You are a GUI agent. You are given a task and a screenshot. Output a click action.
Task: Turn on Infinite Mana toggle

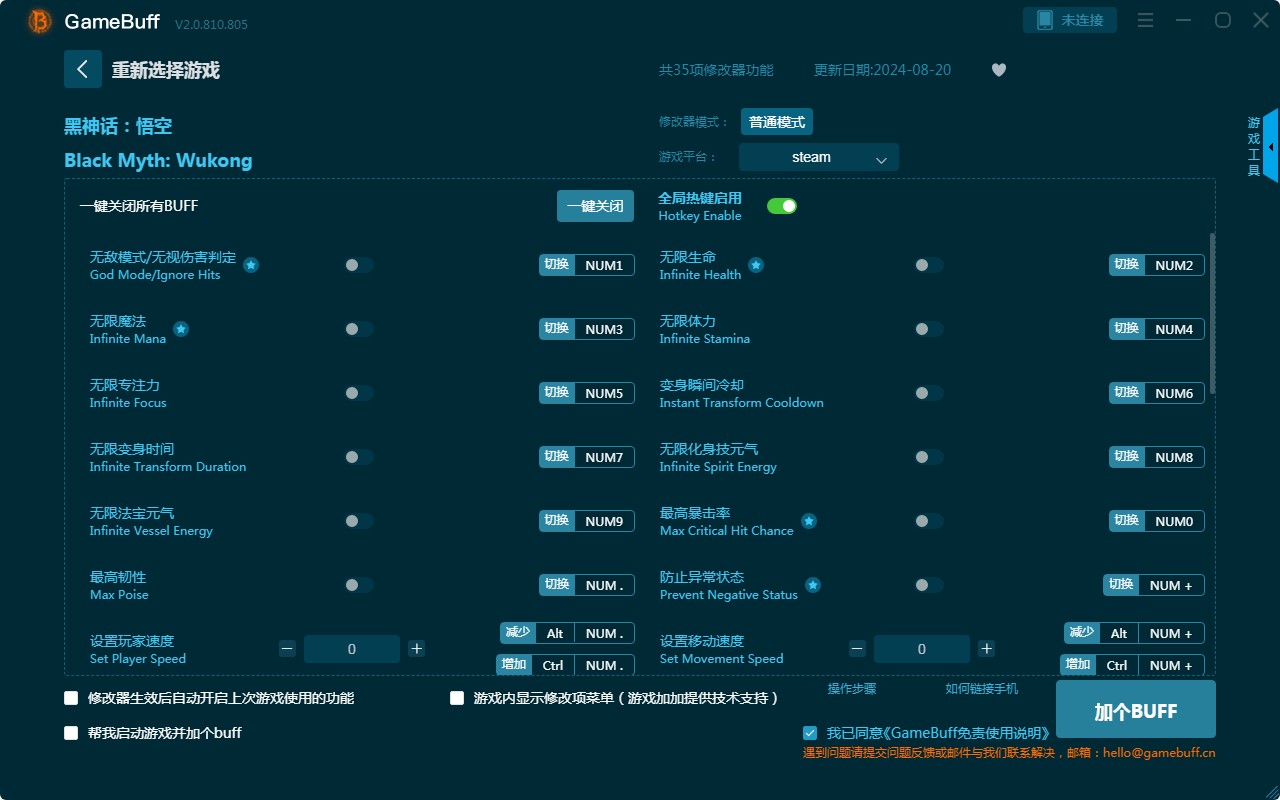pos(359,329)
